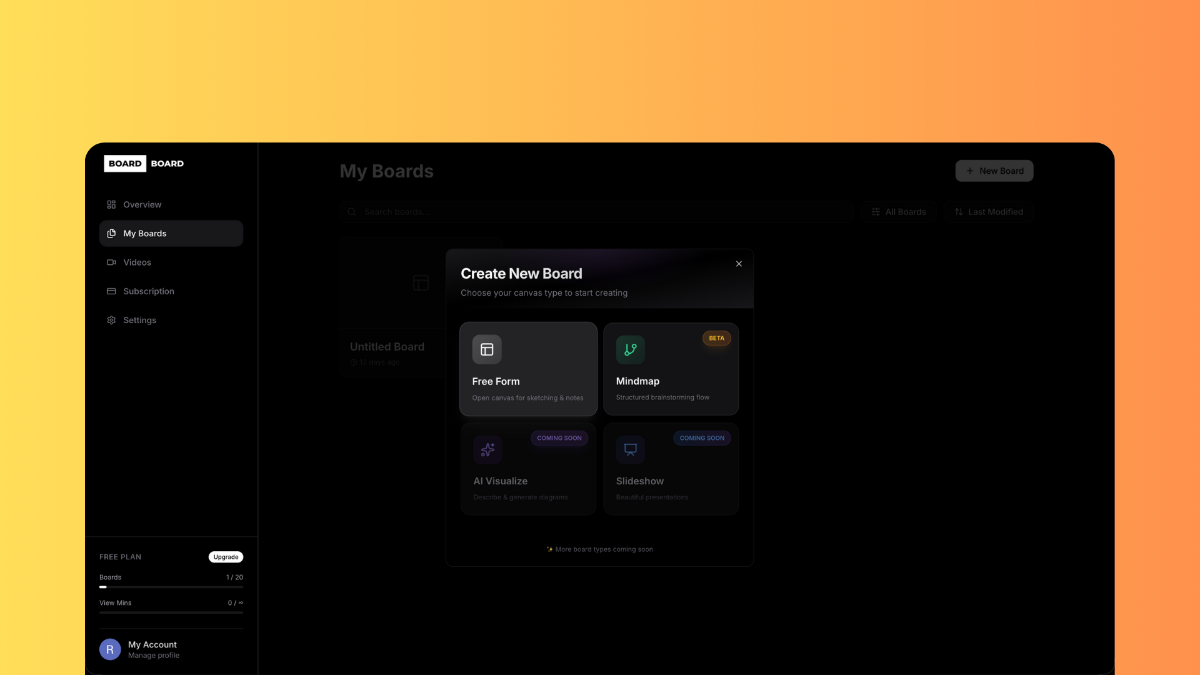Open Subscription page from sidebar
1200x675 pixels.
(148, 292)
